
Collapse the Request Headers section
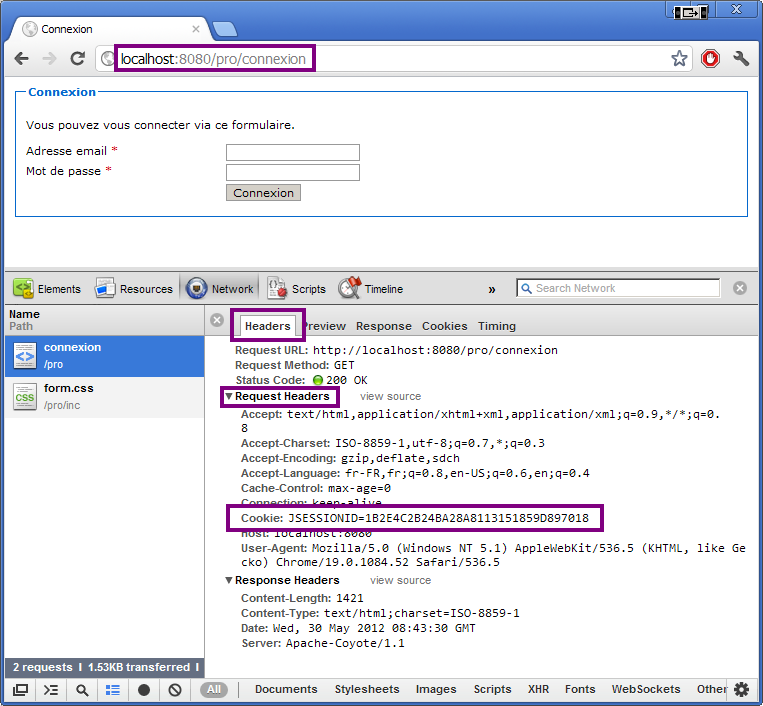pos(228,397)
